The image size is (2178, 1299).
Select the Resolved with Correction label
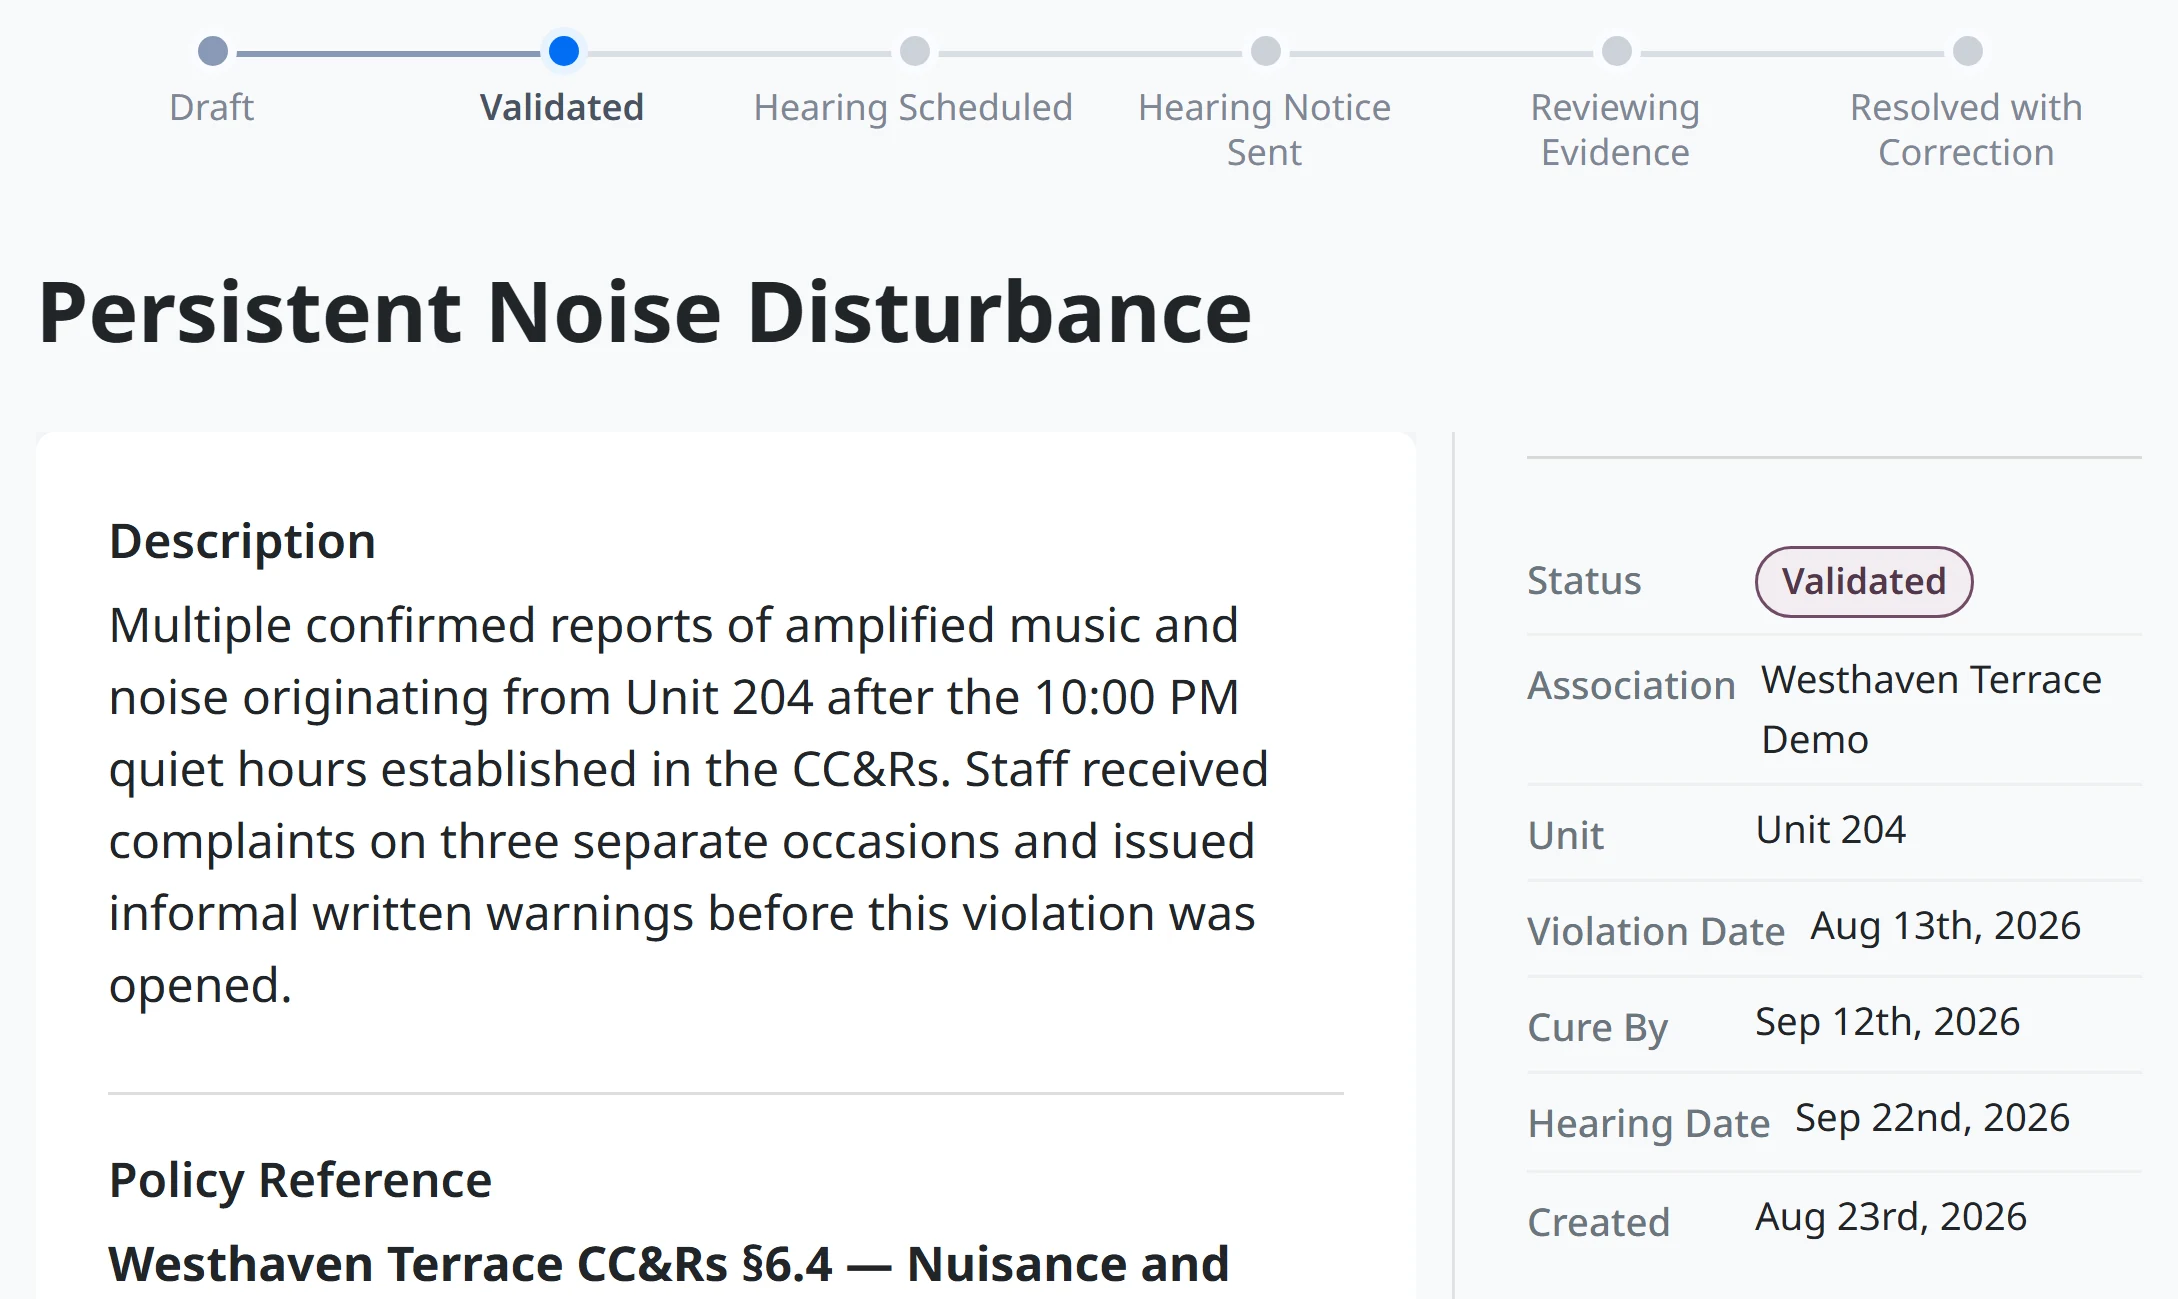coord(1966,129)
